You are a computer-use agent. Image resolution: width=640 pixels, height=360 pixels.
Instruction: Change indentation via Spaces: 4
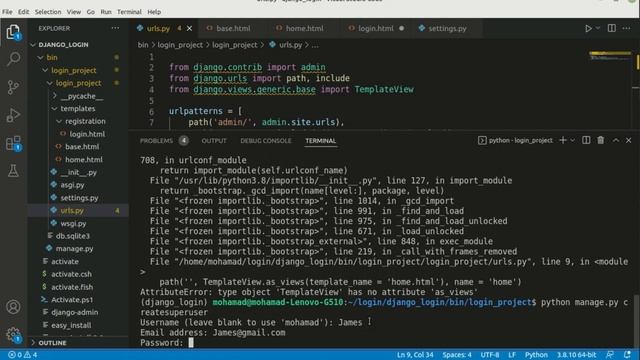pos(457,355)
